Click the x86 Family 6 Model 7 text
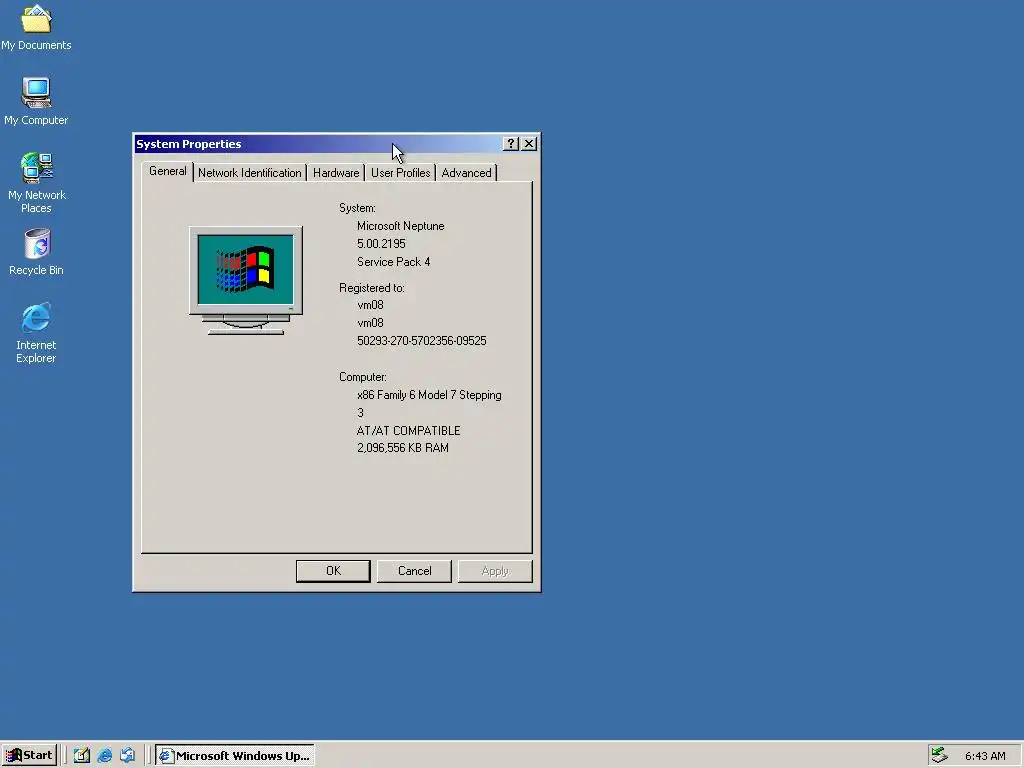The width and height of the screenshot is (1024, 768). pos(429,395)
